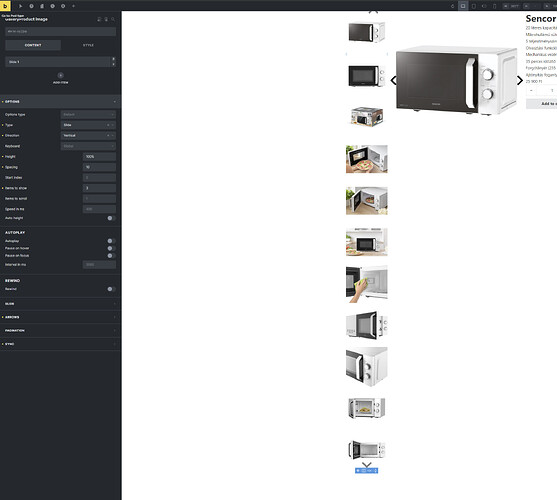Switch to the Content tab
The width and height of the screenshot is (557, 500).
click(33, 45)
